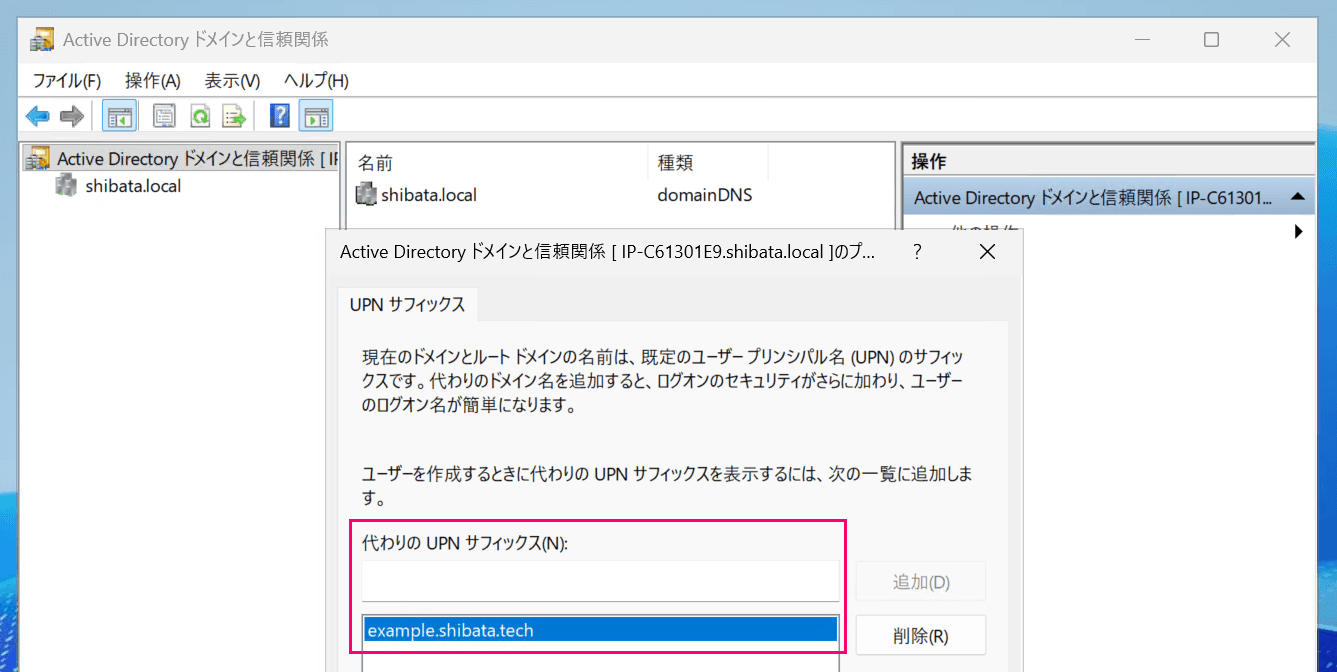The width and height of the screenshot is (1337, 672).
Task: Click the 操作 pane header
Action: [x=1109, y=161]
